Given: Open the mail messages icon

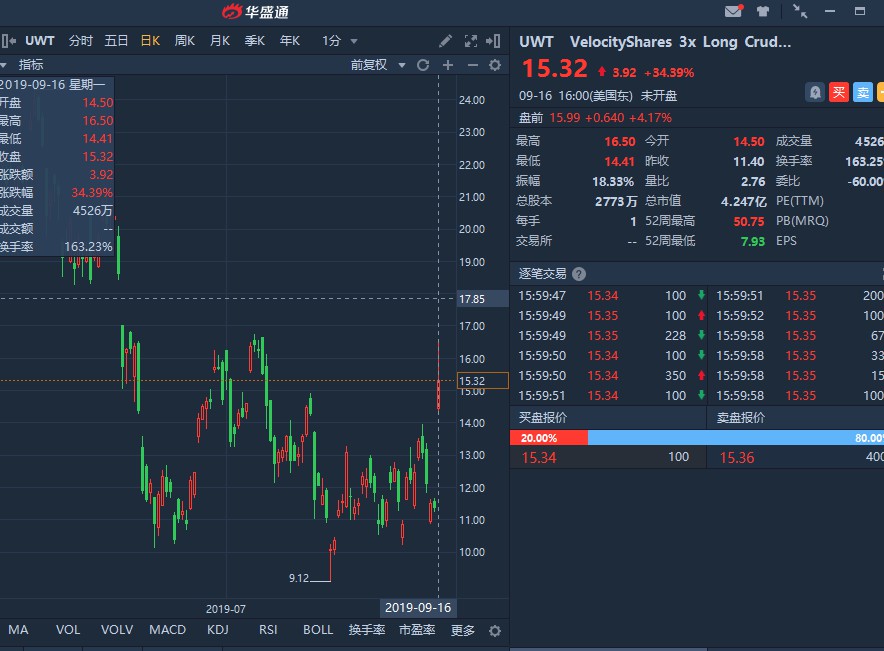Looking at the screenshot, I should click(733, 11).
